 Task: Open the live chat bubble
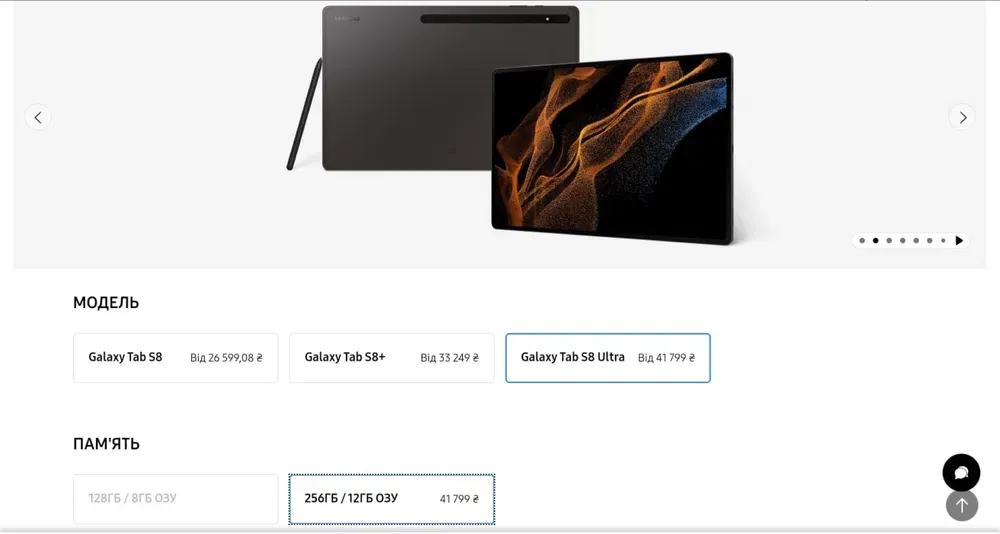(961, 473)
